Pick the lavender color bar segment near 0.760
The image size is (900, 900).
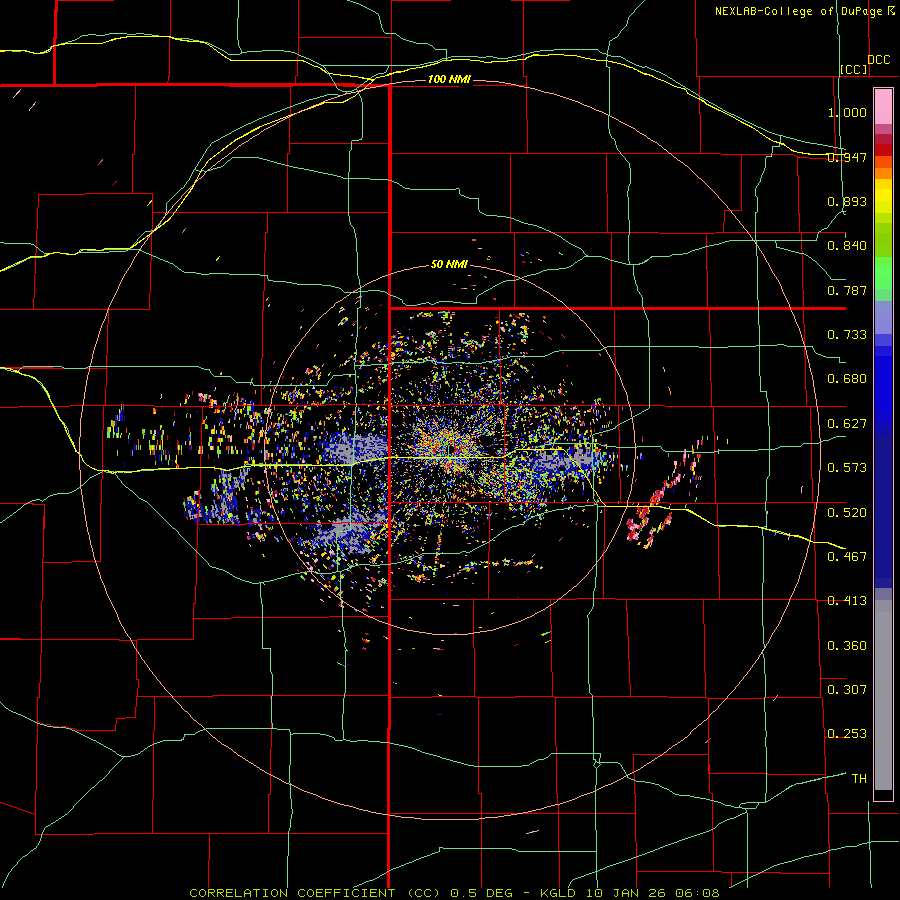883,317
